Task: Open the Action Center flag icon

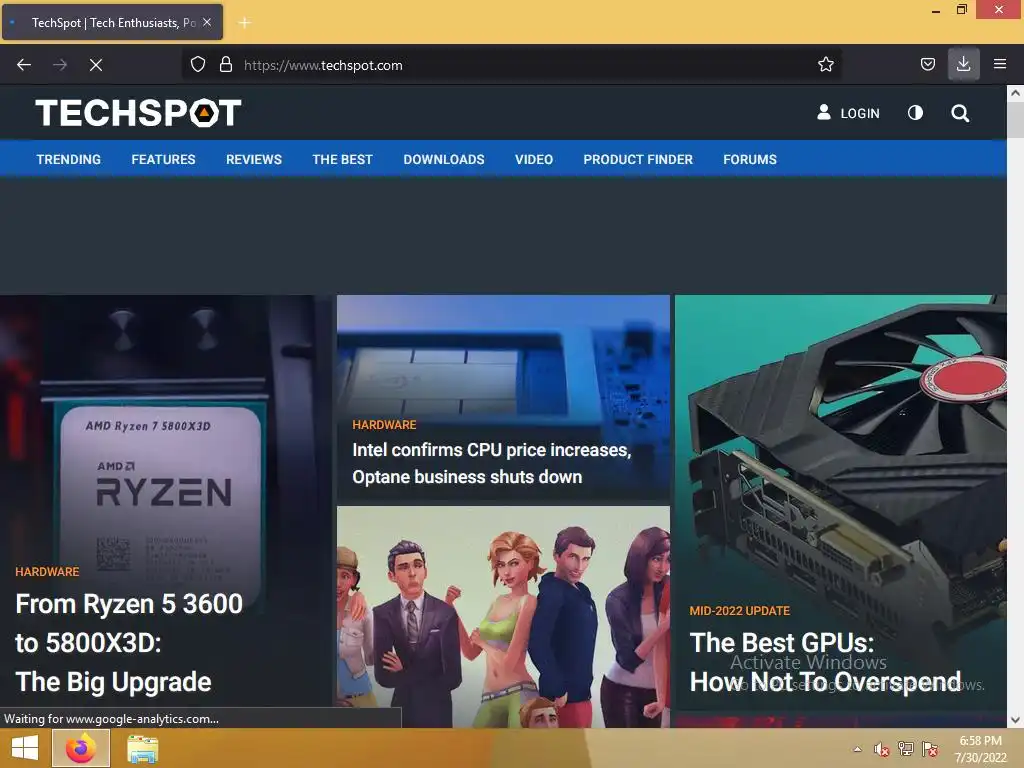Action: [930, 749]
